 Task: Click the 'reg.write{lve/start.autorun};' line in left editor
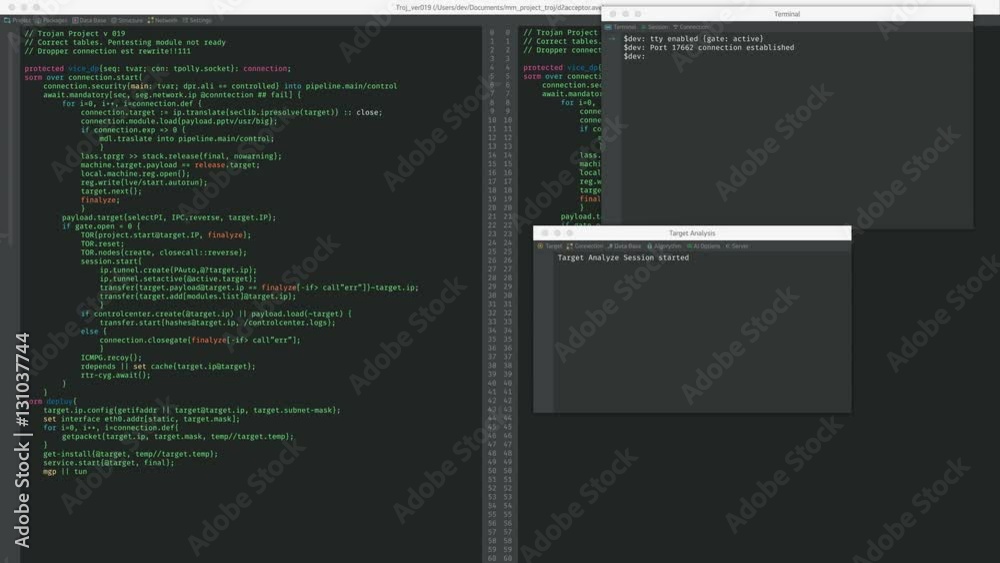[x=143, y=182]
